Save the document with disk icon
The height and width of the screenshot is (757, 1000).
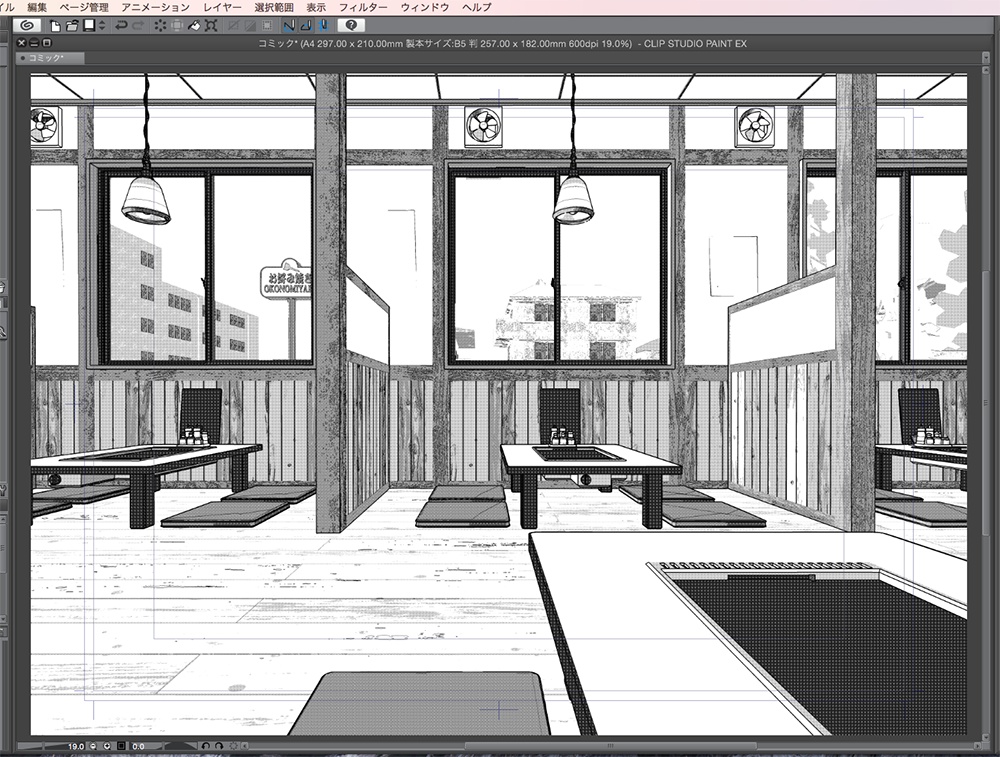[x=89, y=26]
